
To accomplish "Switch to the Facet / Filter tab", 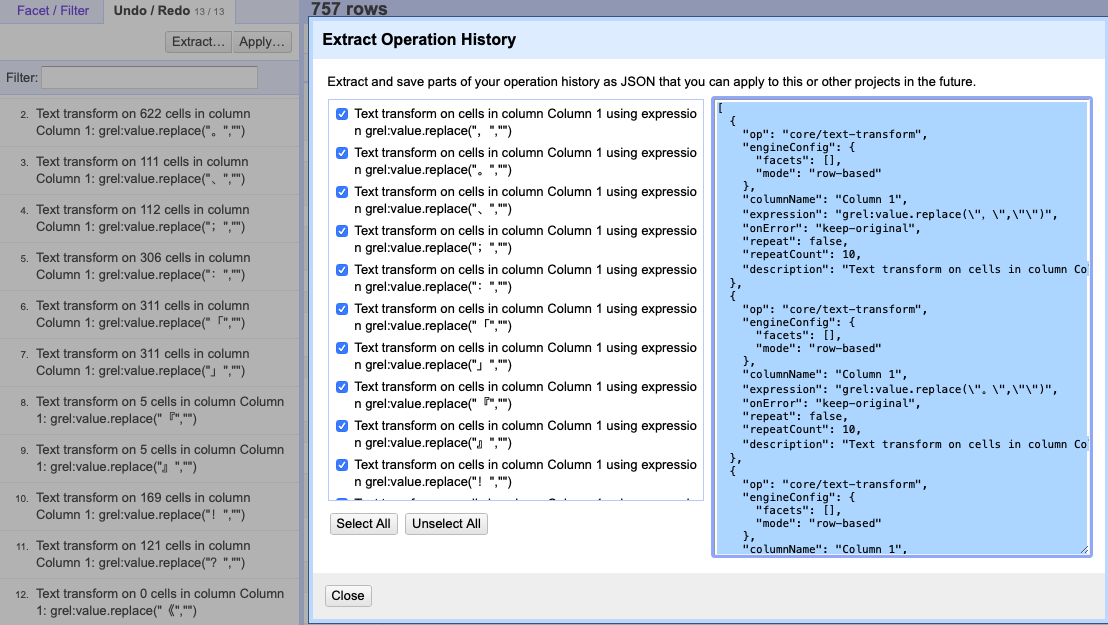I will click(x=53, y=12).
